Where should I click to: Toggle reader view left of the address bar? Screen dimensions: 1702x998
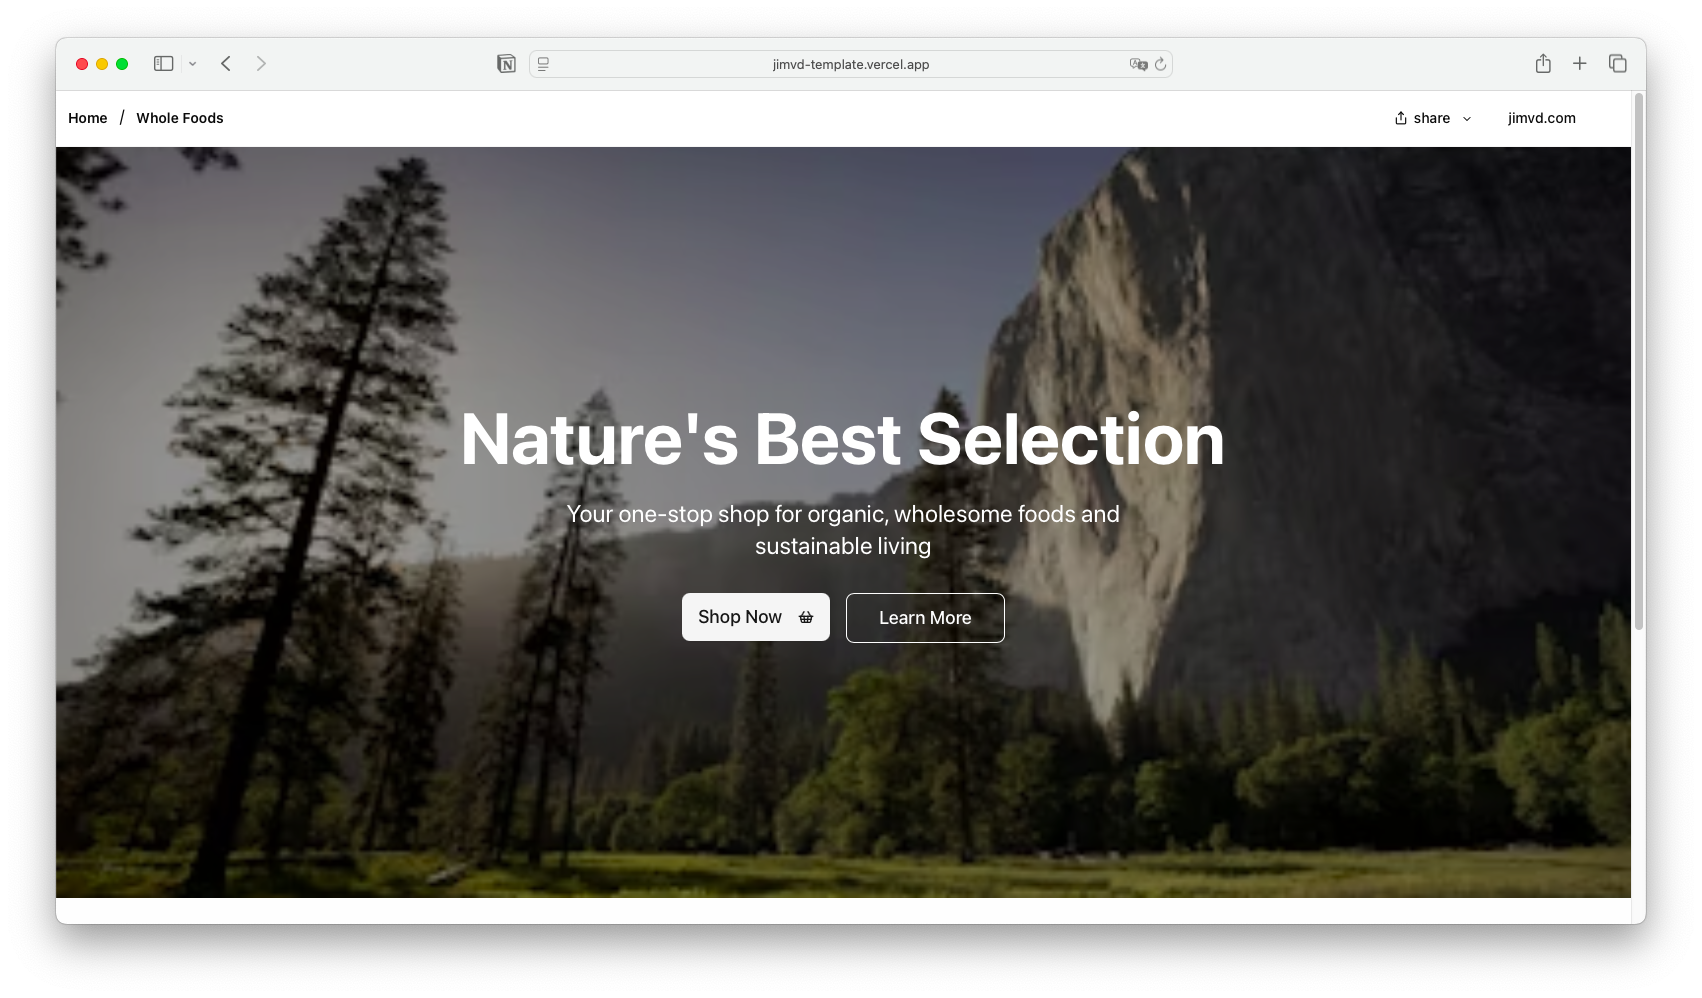click(x=541, y=63)
